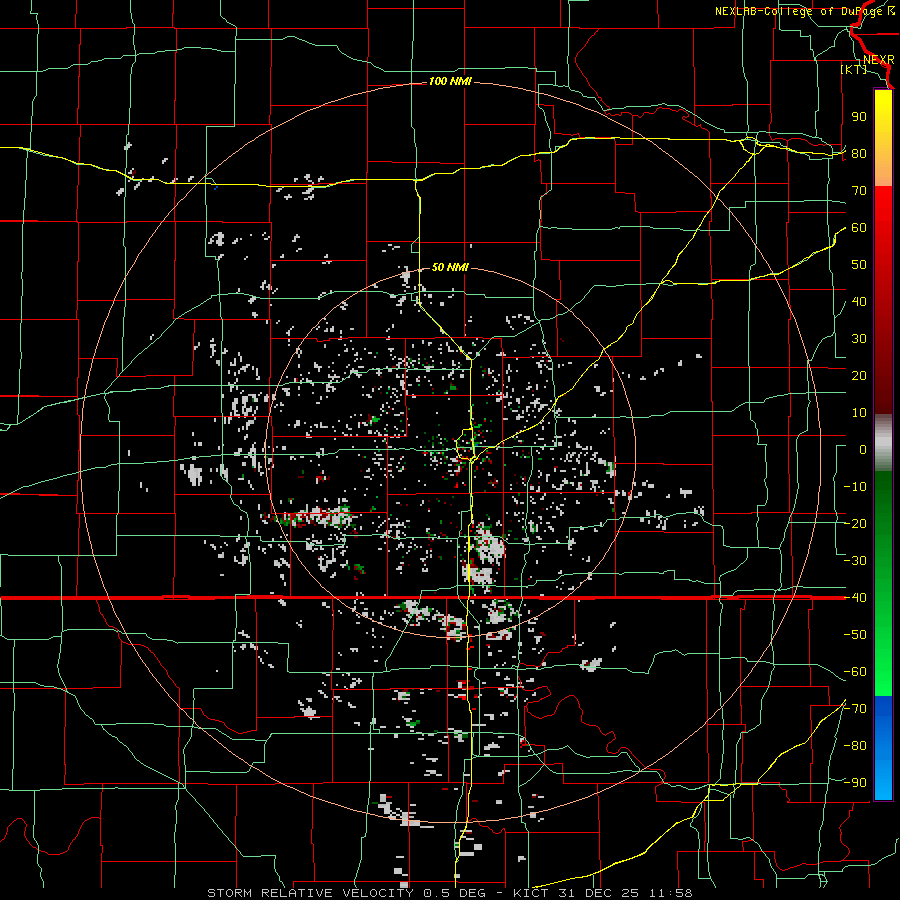Click the "60" value on the velocity scale
The width and height of the screenshot is (900, 900).
(859, 228)
